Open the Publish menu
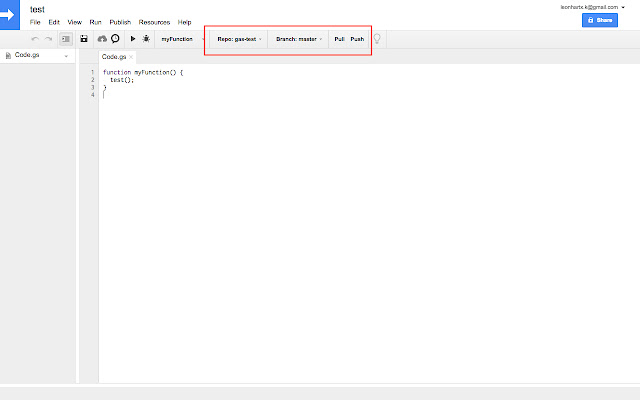 pos(120,22)
